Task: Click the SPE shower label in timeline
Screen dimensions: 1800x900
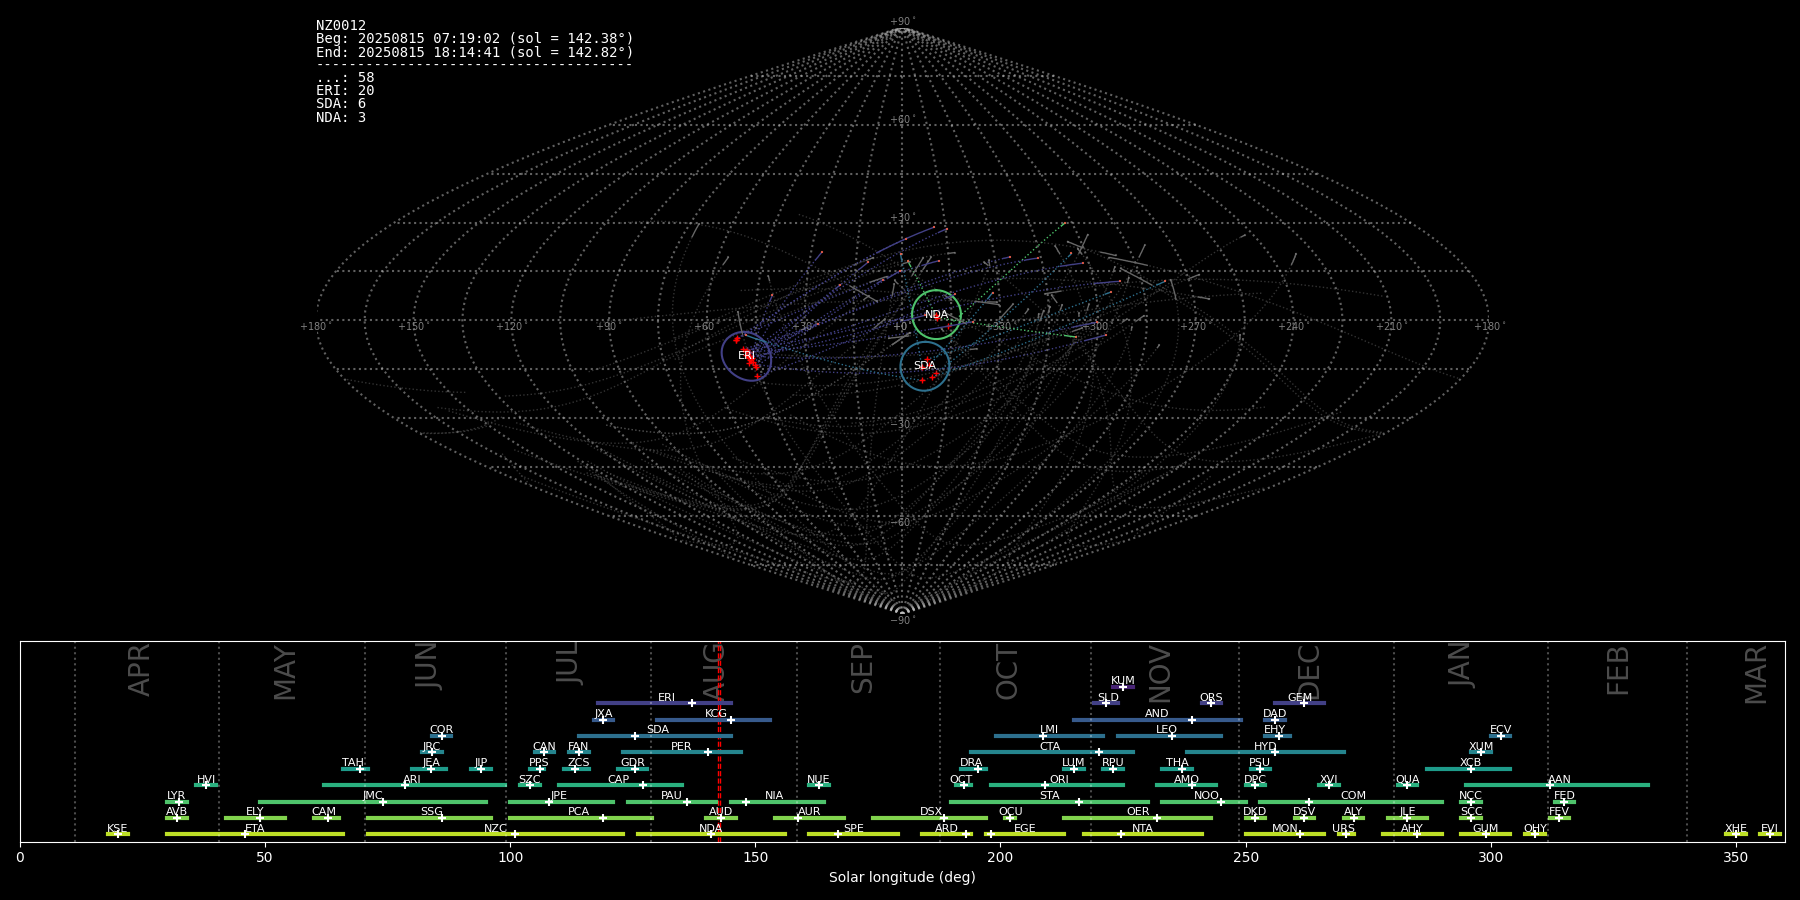Action: click(x=853, y=829)
